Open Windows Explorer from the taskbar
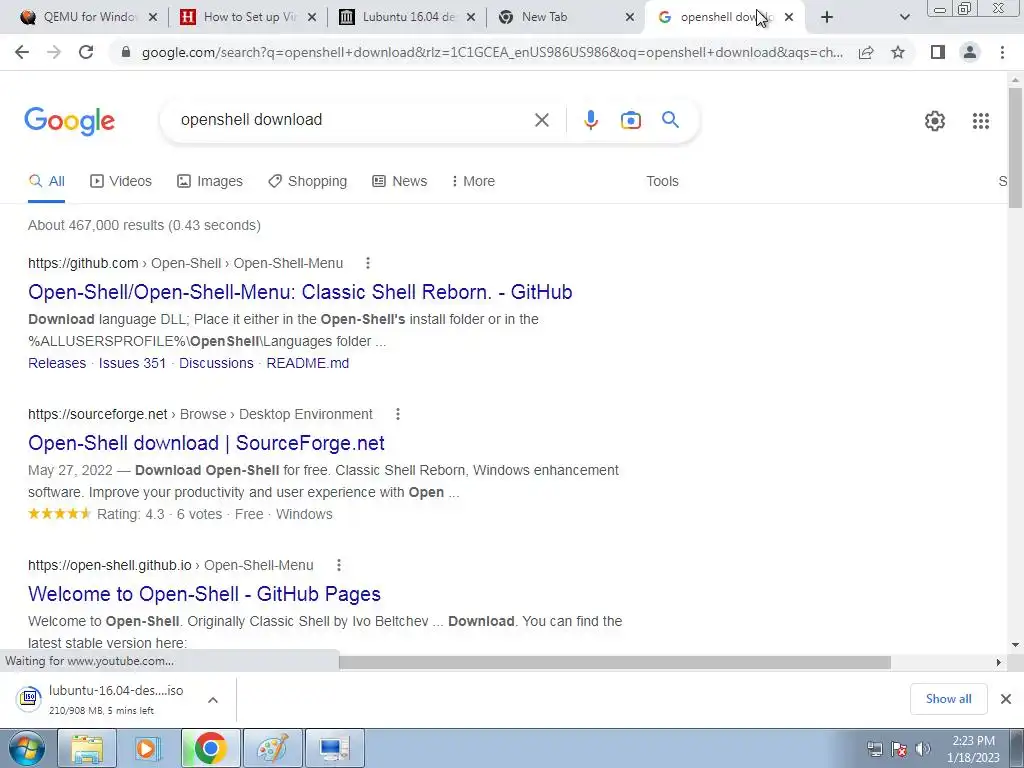The image size is (1024, 768). point(87,748)
